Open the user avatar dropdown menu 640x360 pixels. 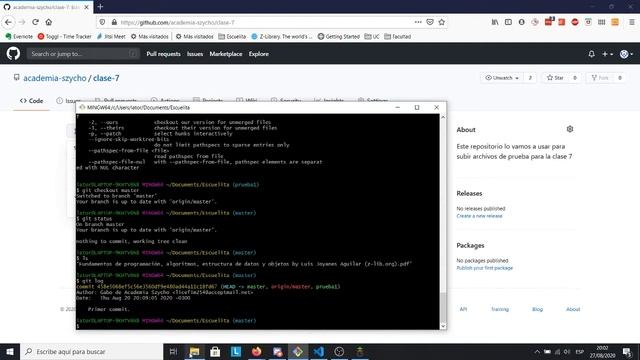pyautogui.click(x=626, y=54)
